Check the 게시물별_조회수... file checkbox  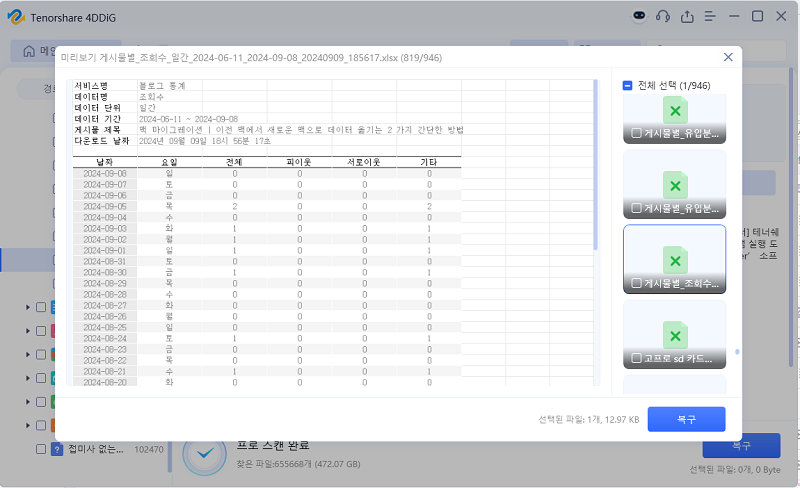pyautogui.click(x=636, y=283)
